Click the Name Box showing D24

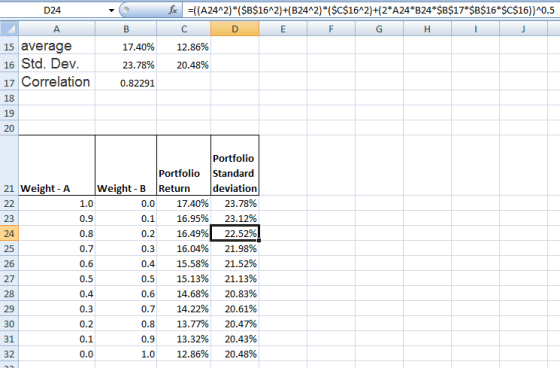[52, 10]
